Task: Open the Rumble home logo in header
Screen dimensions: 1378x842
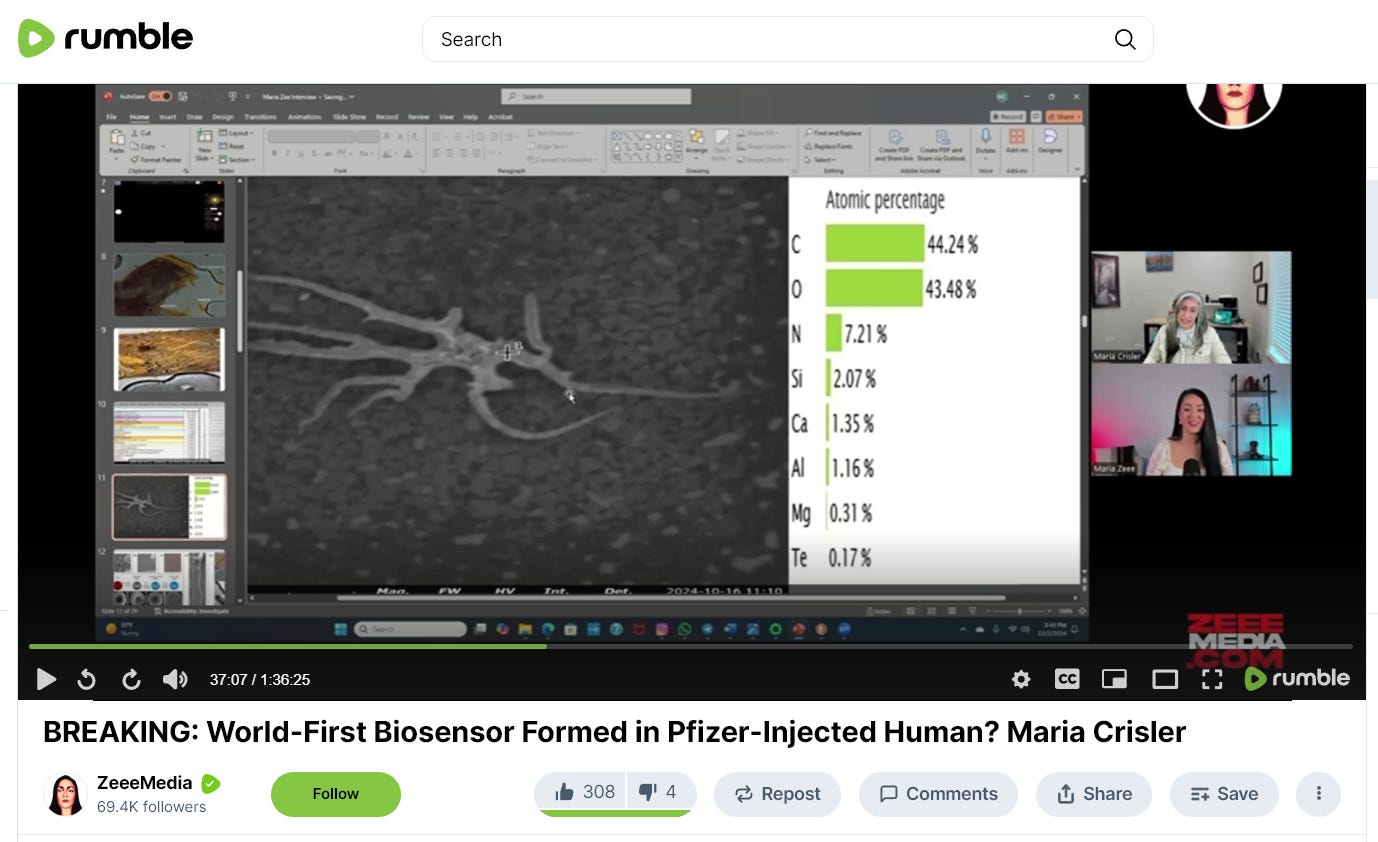Action: pos(105,39)
